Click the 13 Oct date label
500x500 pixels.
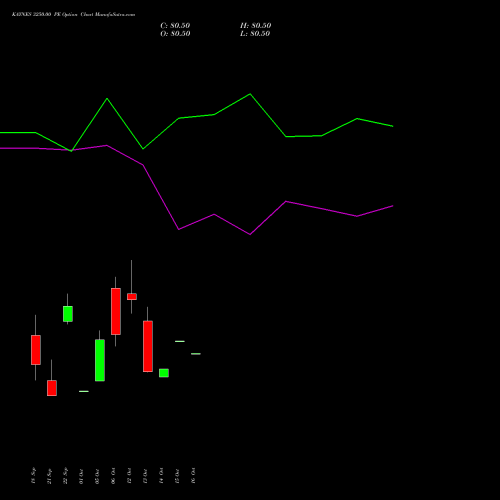pyautogui.click(x=145, y=476)
